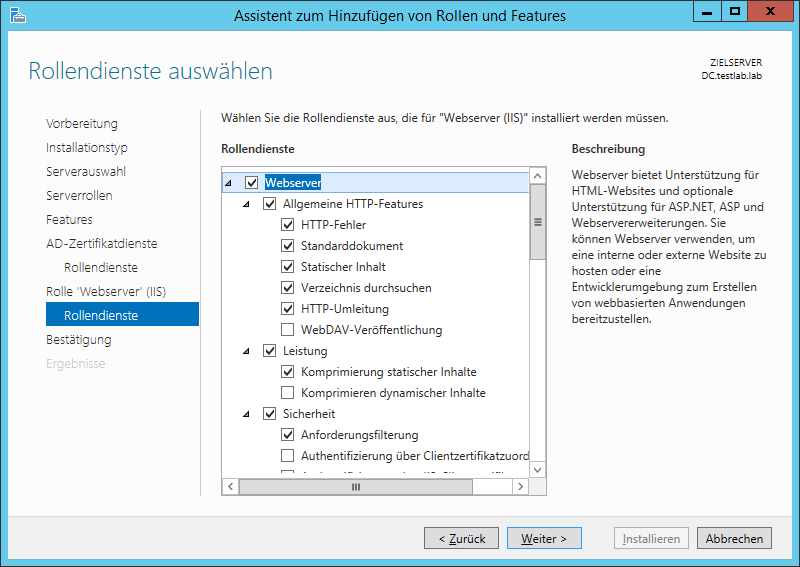The height and width of the screenshot is (567, 800).
Task: Click the vertical scrollbar thumb
Action: [x=537, y=222]
